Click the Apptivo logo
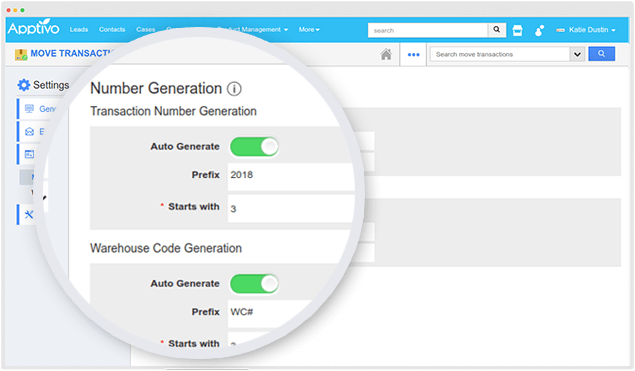Image resolution: width=635 pixels, height=371 pixels. (x=33, y=28)
